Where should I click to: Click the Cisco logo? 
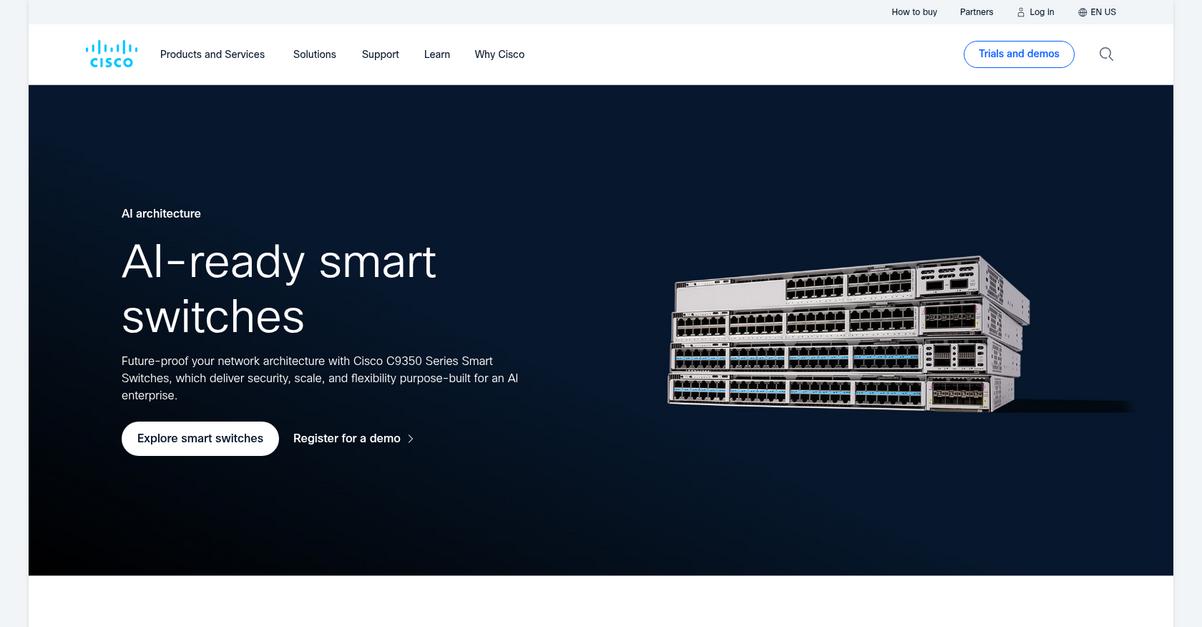click(112, 54)
